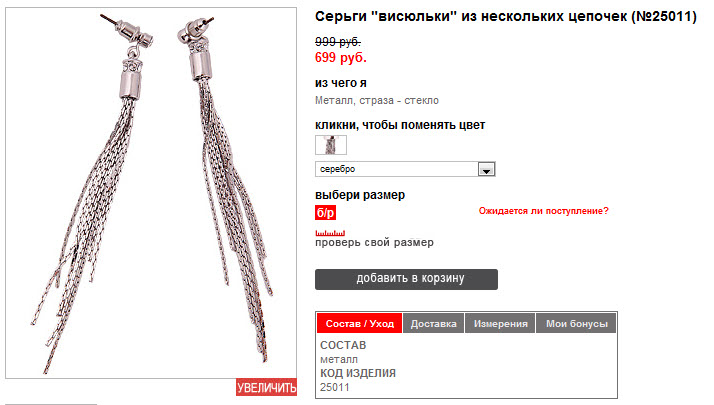Open the серебро color combo box
Viewport: 714px width, 405px height.
(x=405, y=169)
